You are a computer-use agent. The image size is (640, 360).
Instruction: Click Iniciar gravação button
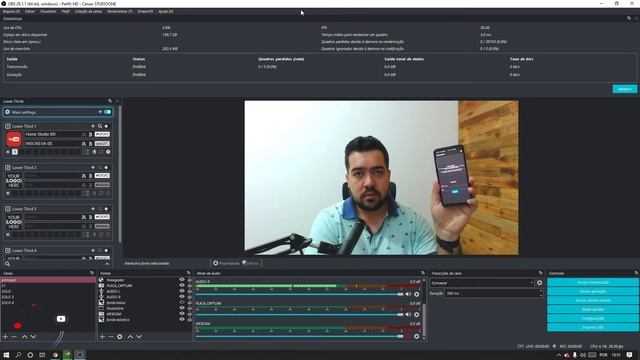point(593,291)
